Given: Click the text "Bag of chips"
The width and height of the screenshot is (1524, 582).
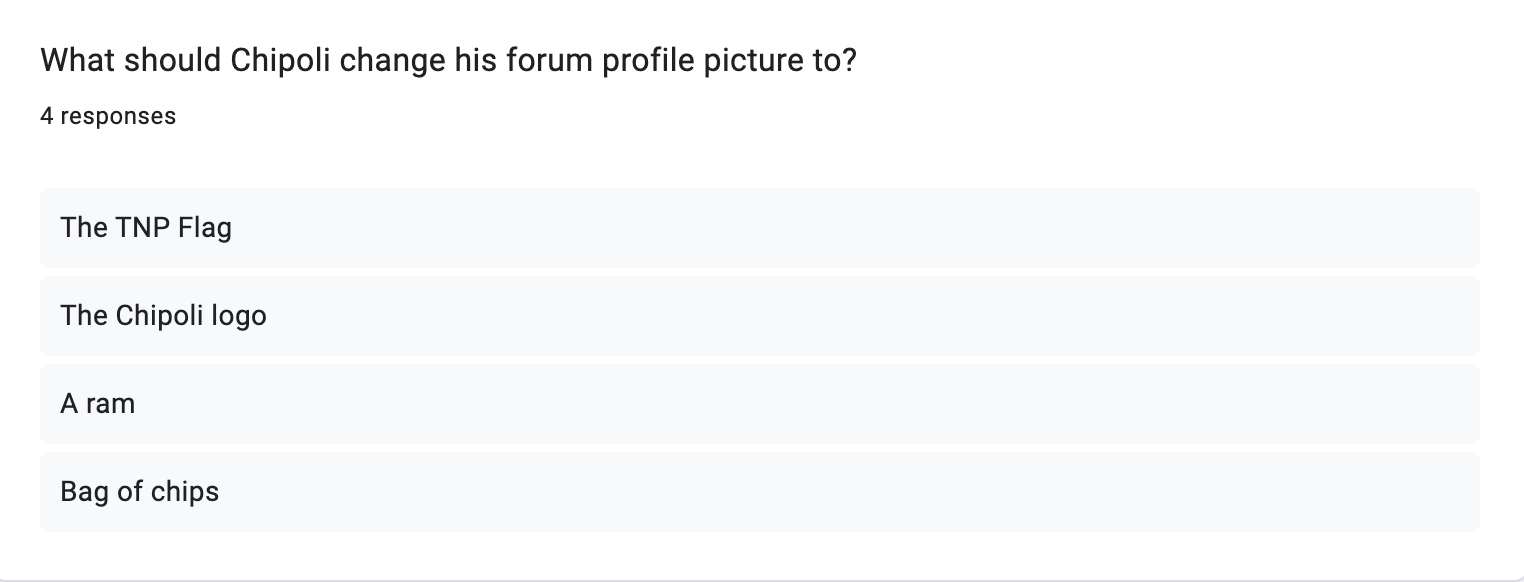Looking at the screenshot, I should [x=140, y=491].
